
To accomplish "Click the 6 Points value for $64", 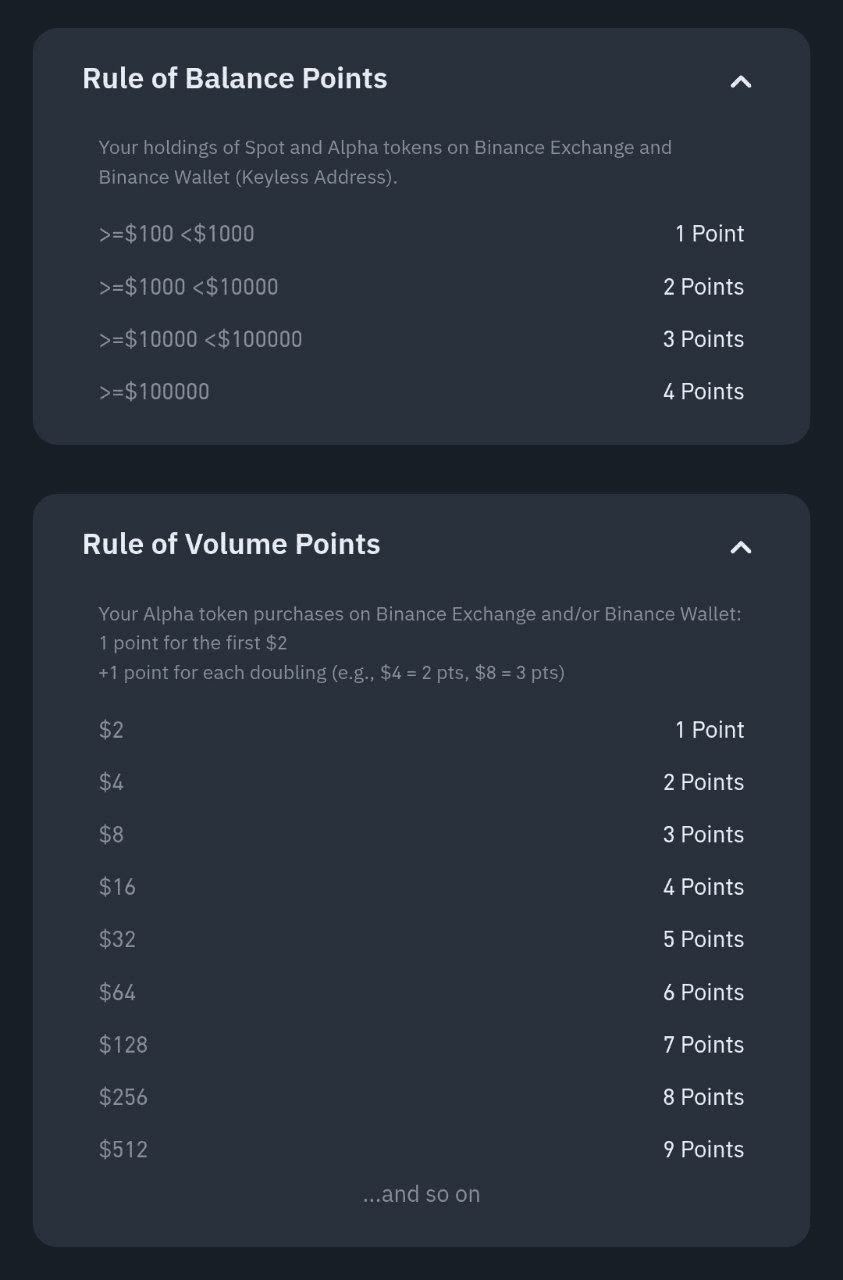I will tap(703, 992).
